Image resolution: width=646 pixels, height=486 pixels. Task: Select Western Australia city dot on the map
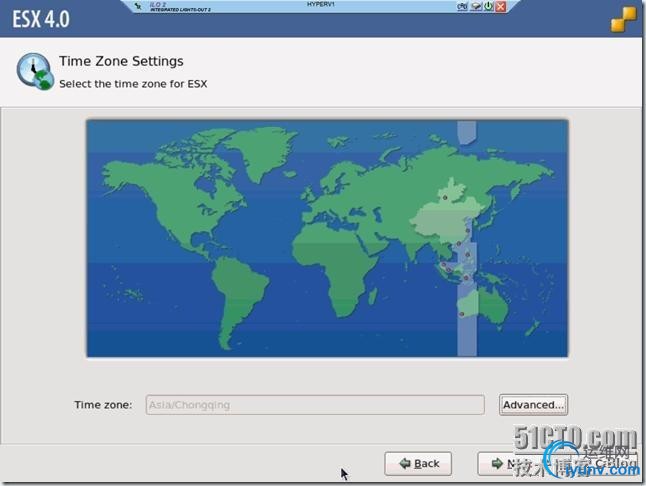click(x=462, y=314)
